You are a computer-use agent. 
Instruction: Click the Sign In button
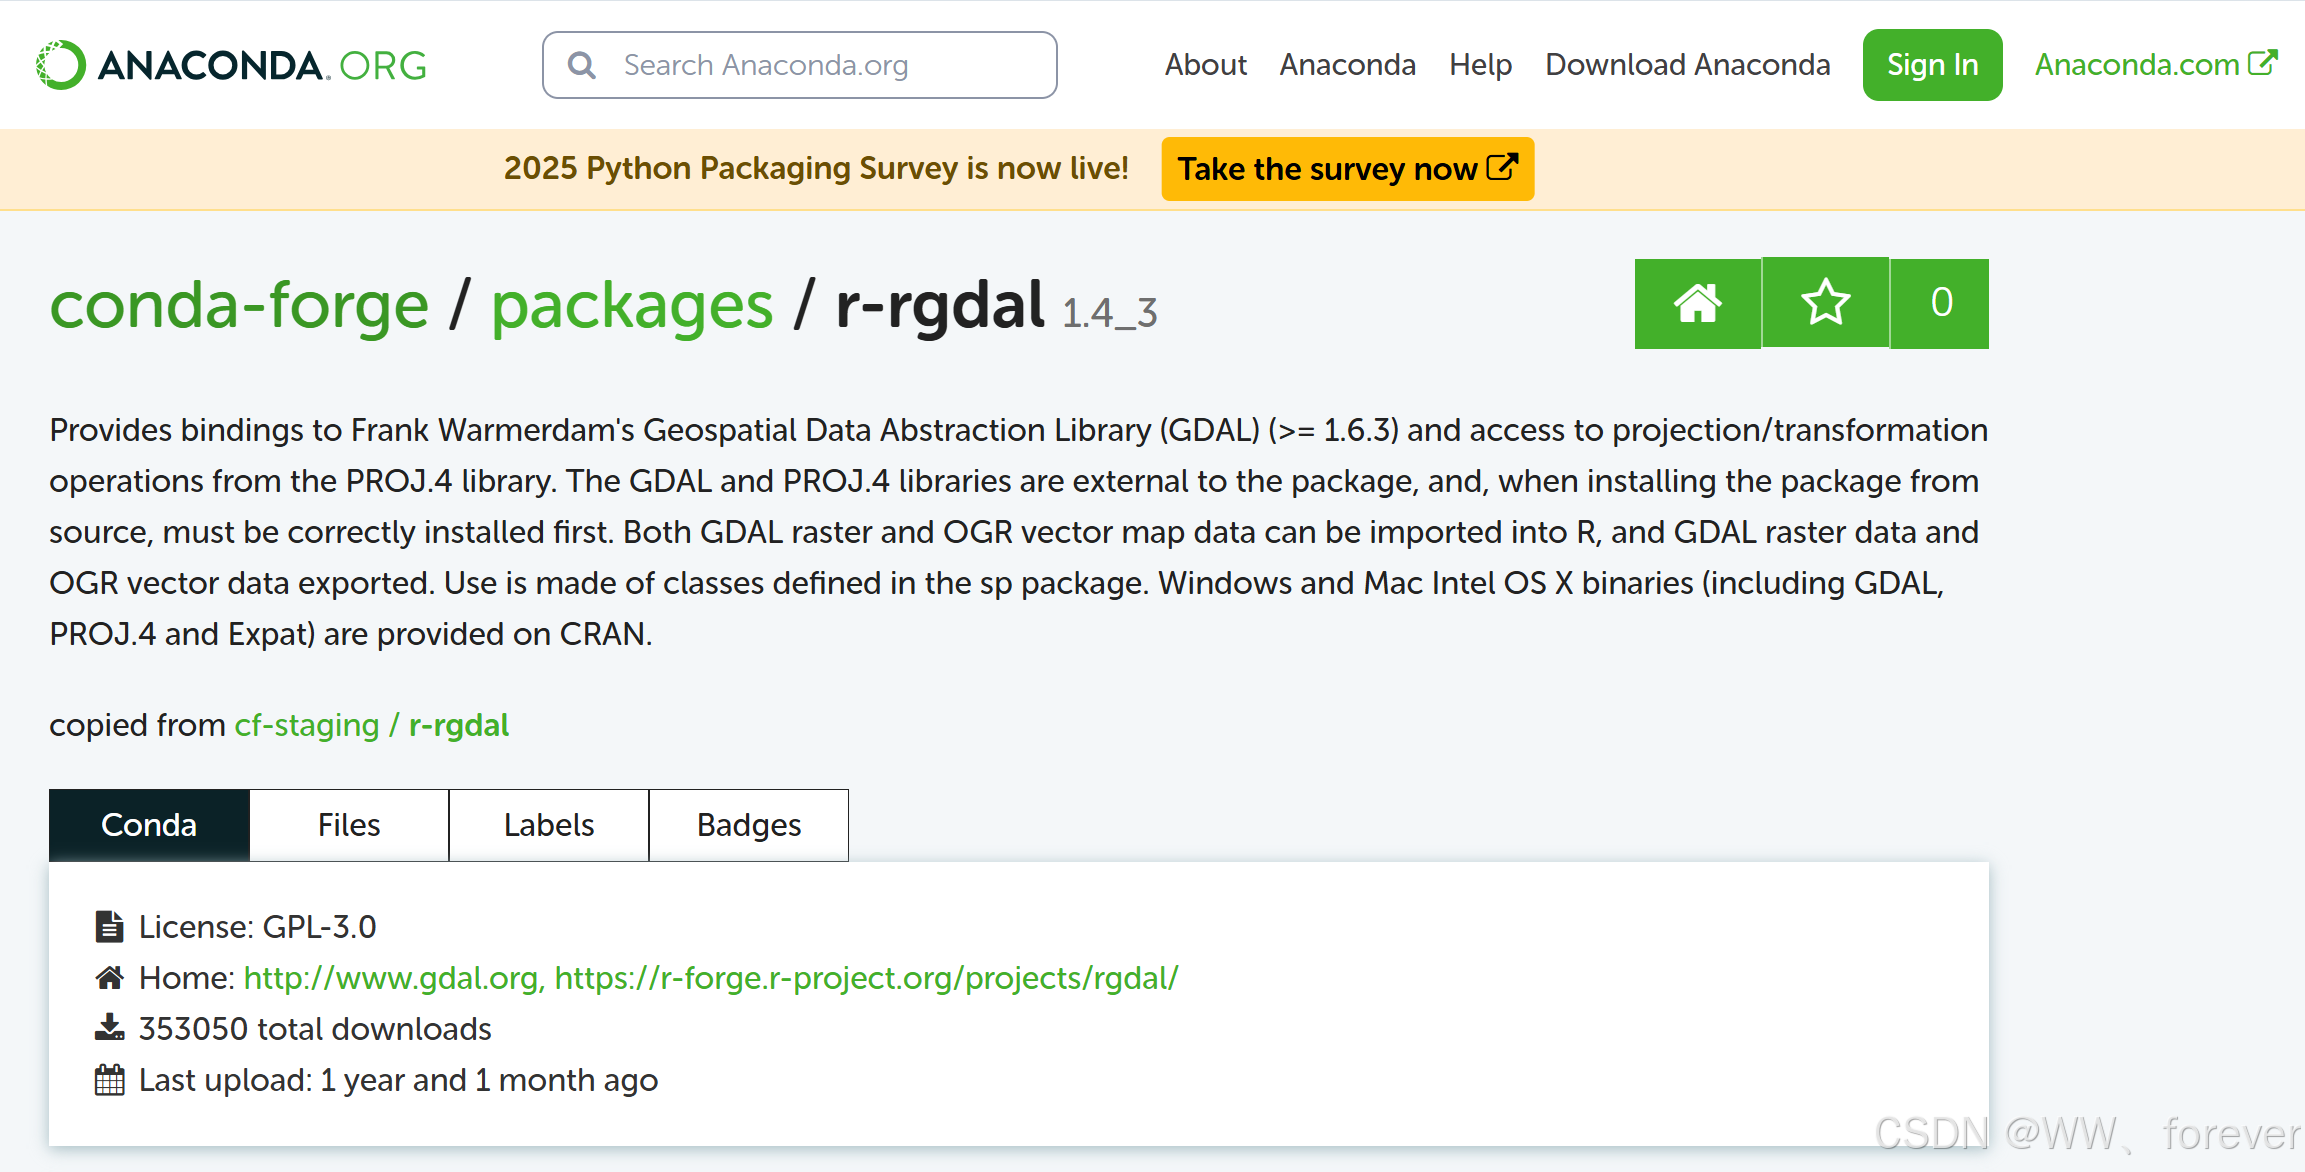[1931, 64]
